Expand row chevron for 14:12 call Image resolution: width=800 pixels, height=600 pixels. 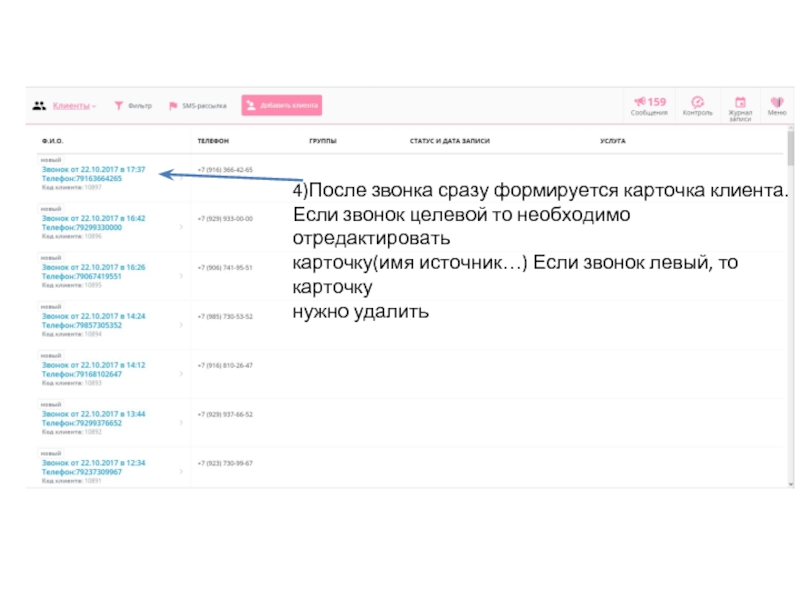coord(181,374)
